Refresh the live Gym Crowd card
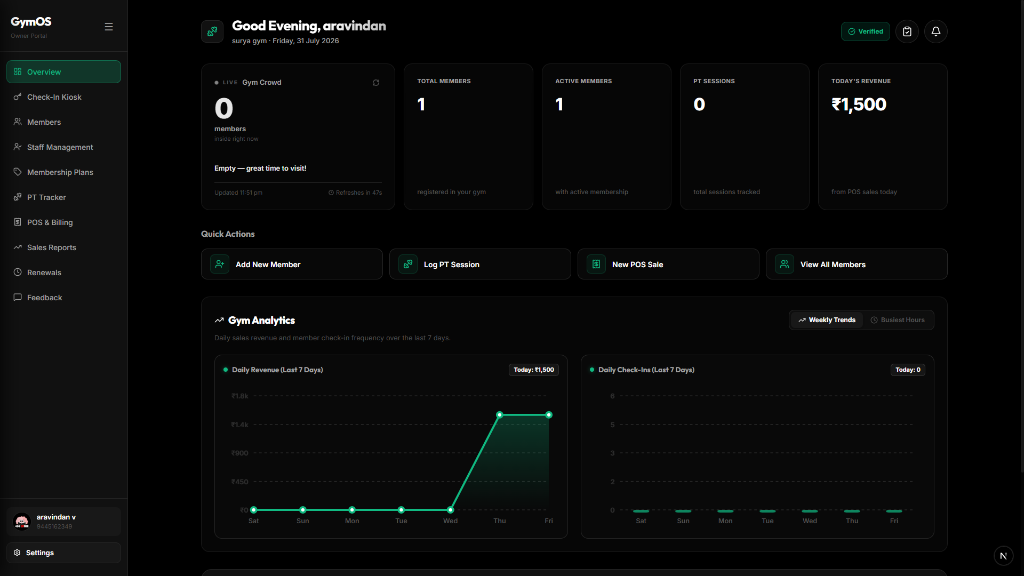 click(x=376, y=83)
